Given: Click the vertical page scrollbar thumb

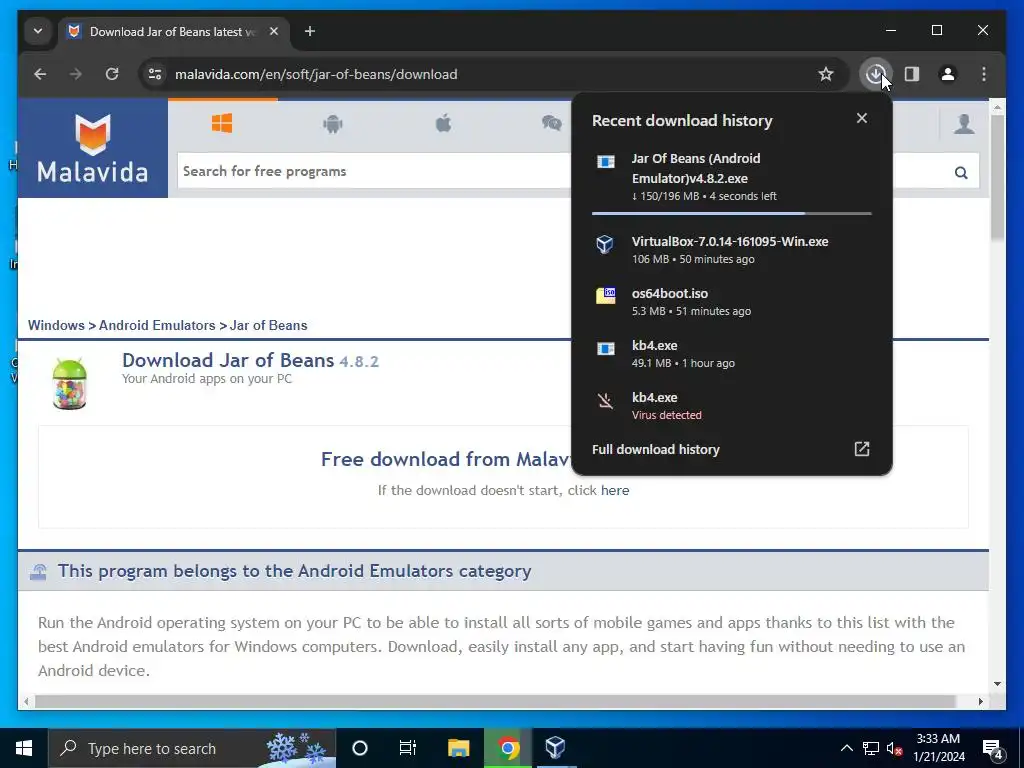Looking at the screenshot, I should tap(997, 177).
